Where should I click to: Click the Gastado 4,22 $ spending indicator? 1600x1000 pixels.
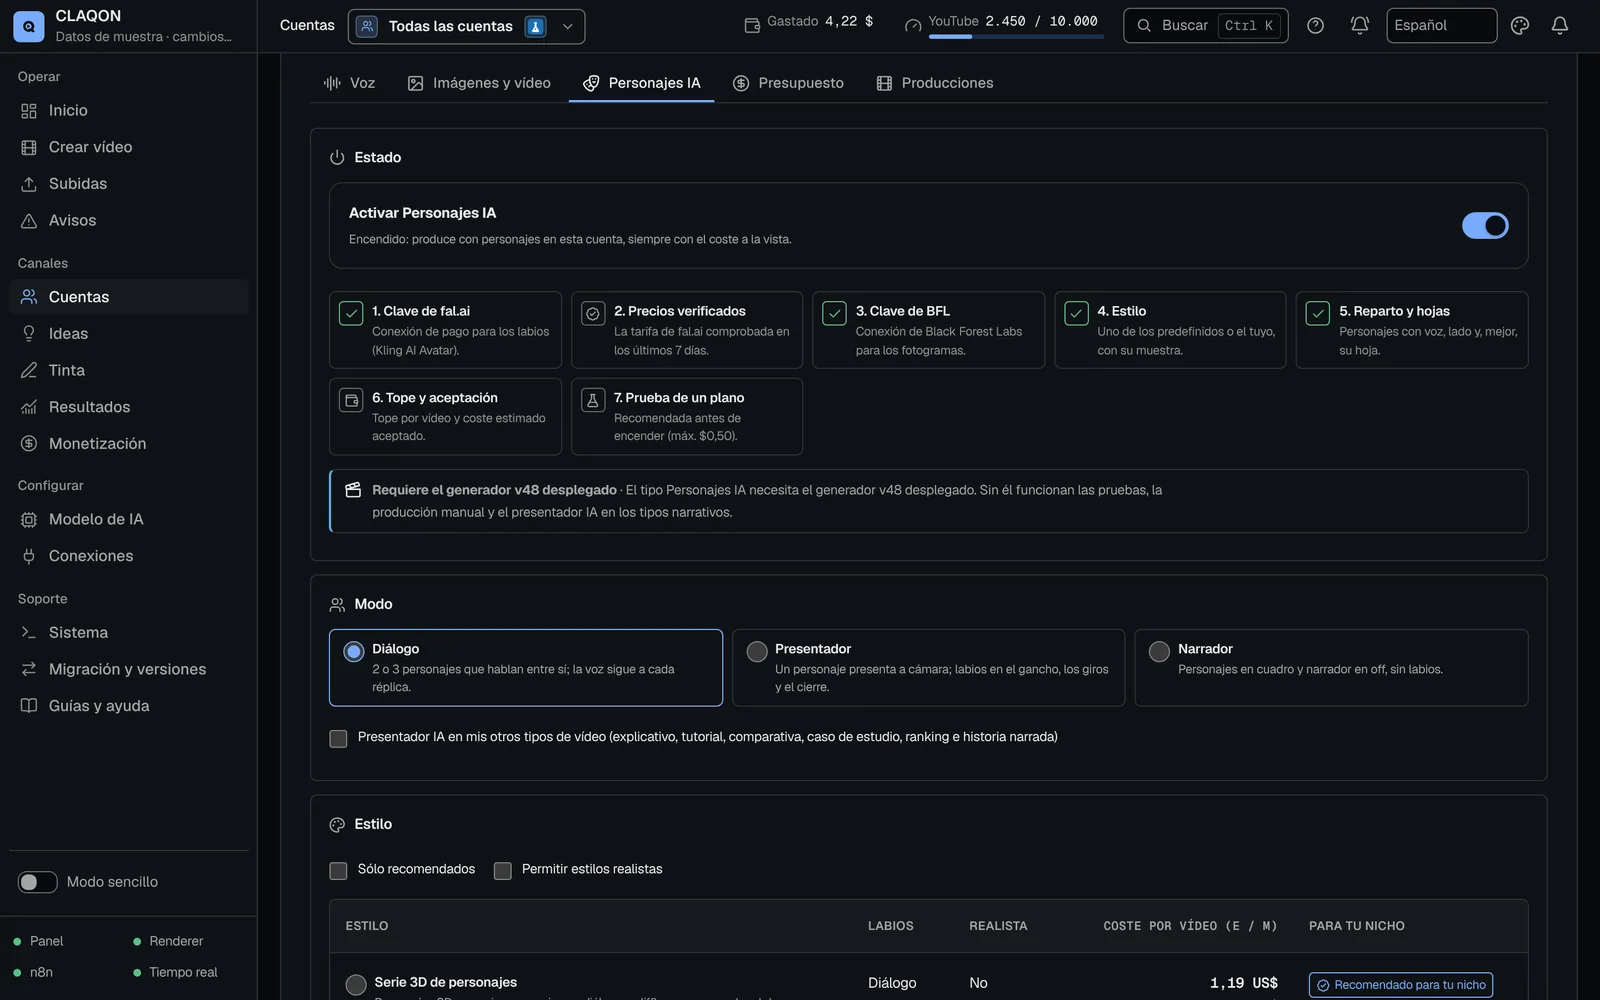point(809,22)
